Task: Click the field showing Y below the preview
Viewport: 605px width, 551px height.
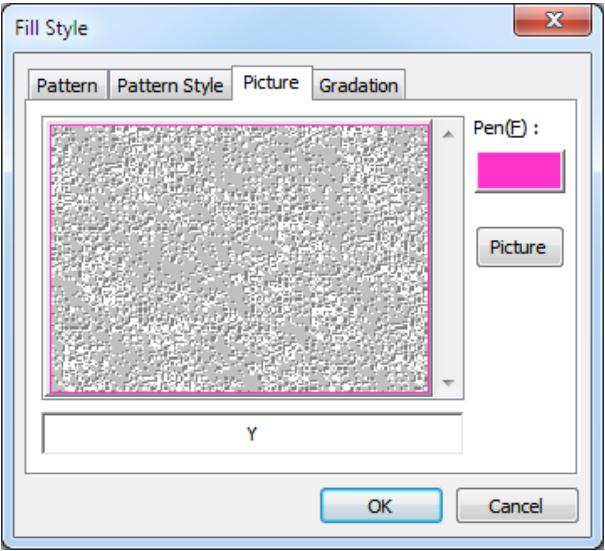Action: 252,435
